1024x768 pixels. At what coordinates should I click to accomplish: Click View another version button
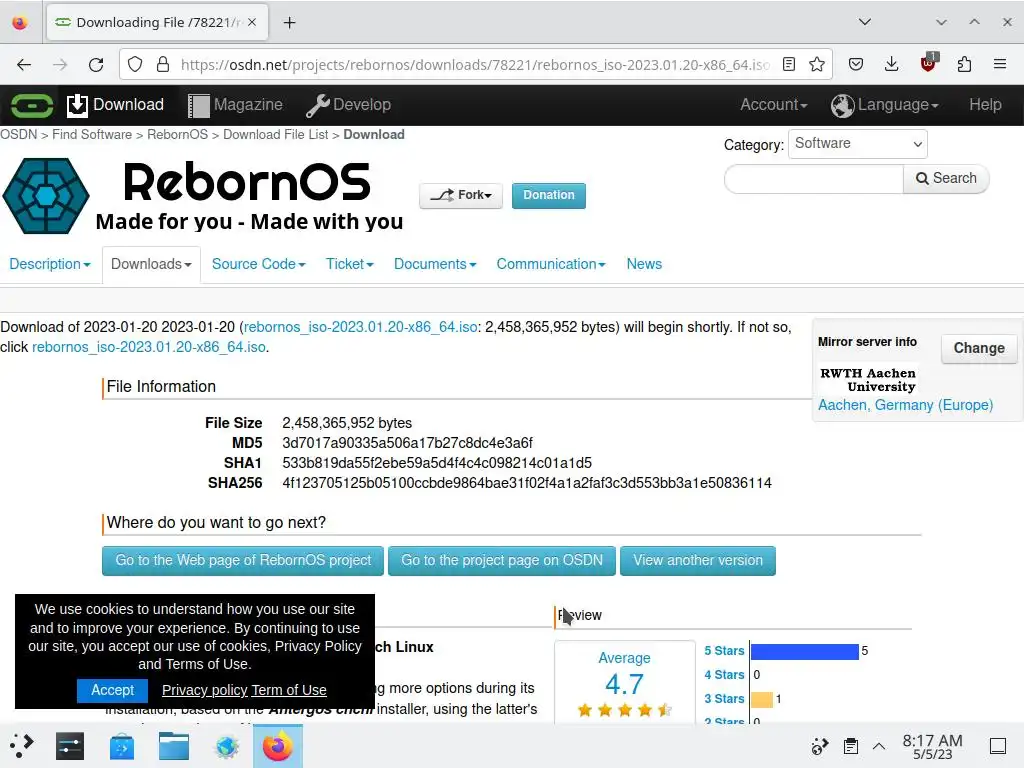click(x=697, y=561)
